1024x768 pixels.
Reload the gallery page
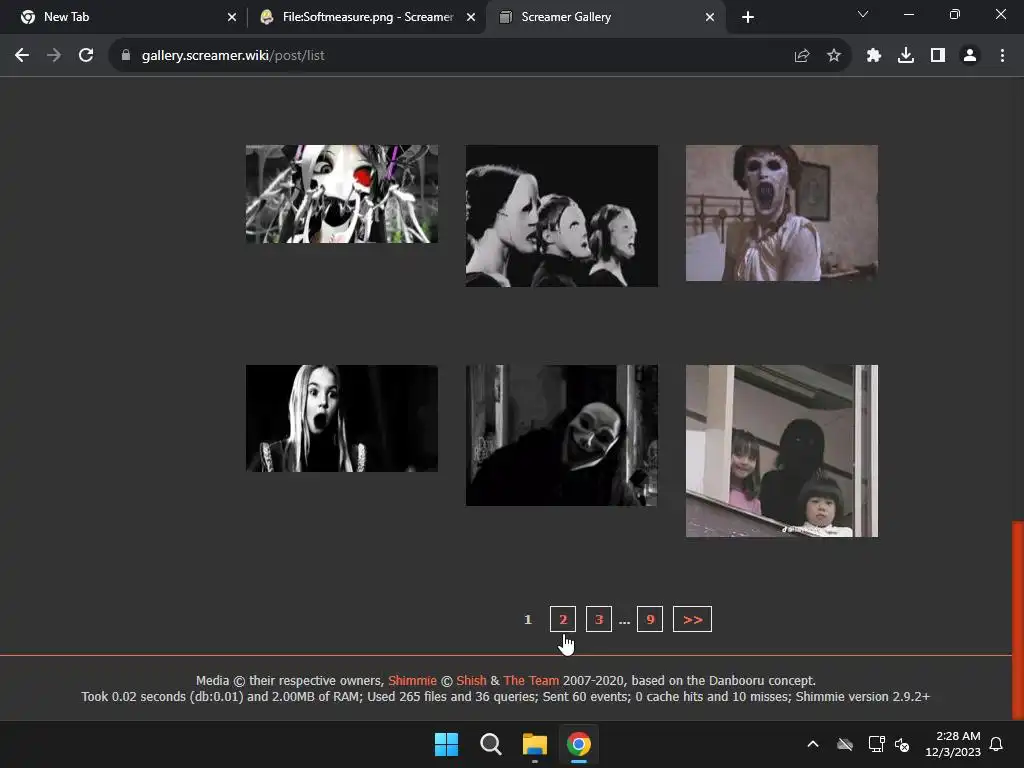(x=86, y=56)
